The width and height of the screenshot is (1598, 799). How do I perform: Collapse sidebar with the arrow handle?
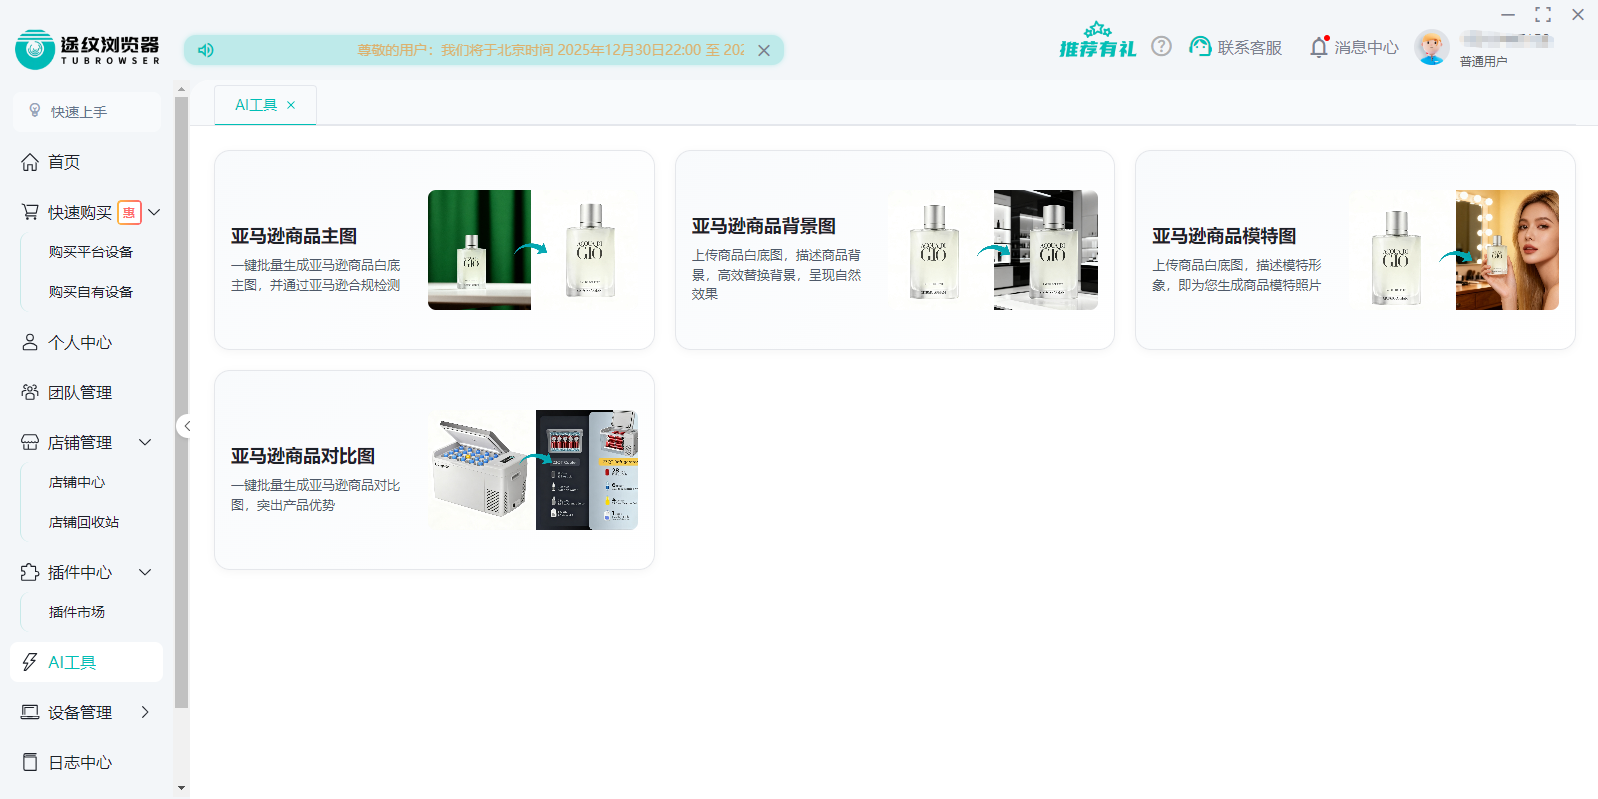(x=186, y=426)
